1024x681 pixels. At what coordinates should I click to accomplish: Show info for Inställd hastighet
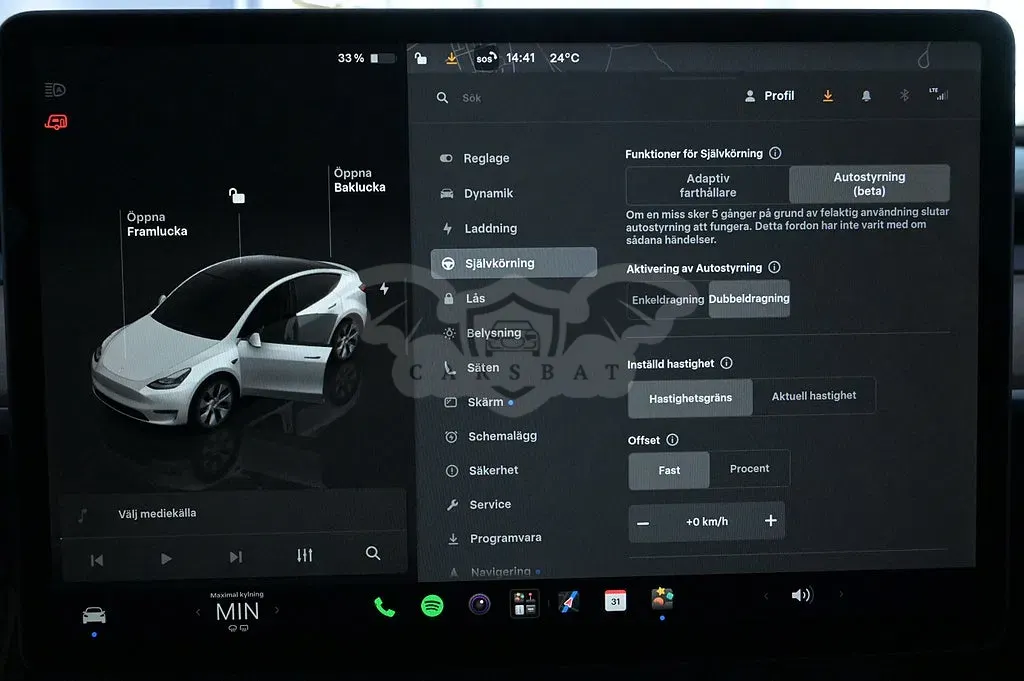click(726, 363)
